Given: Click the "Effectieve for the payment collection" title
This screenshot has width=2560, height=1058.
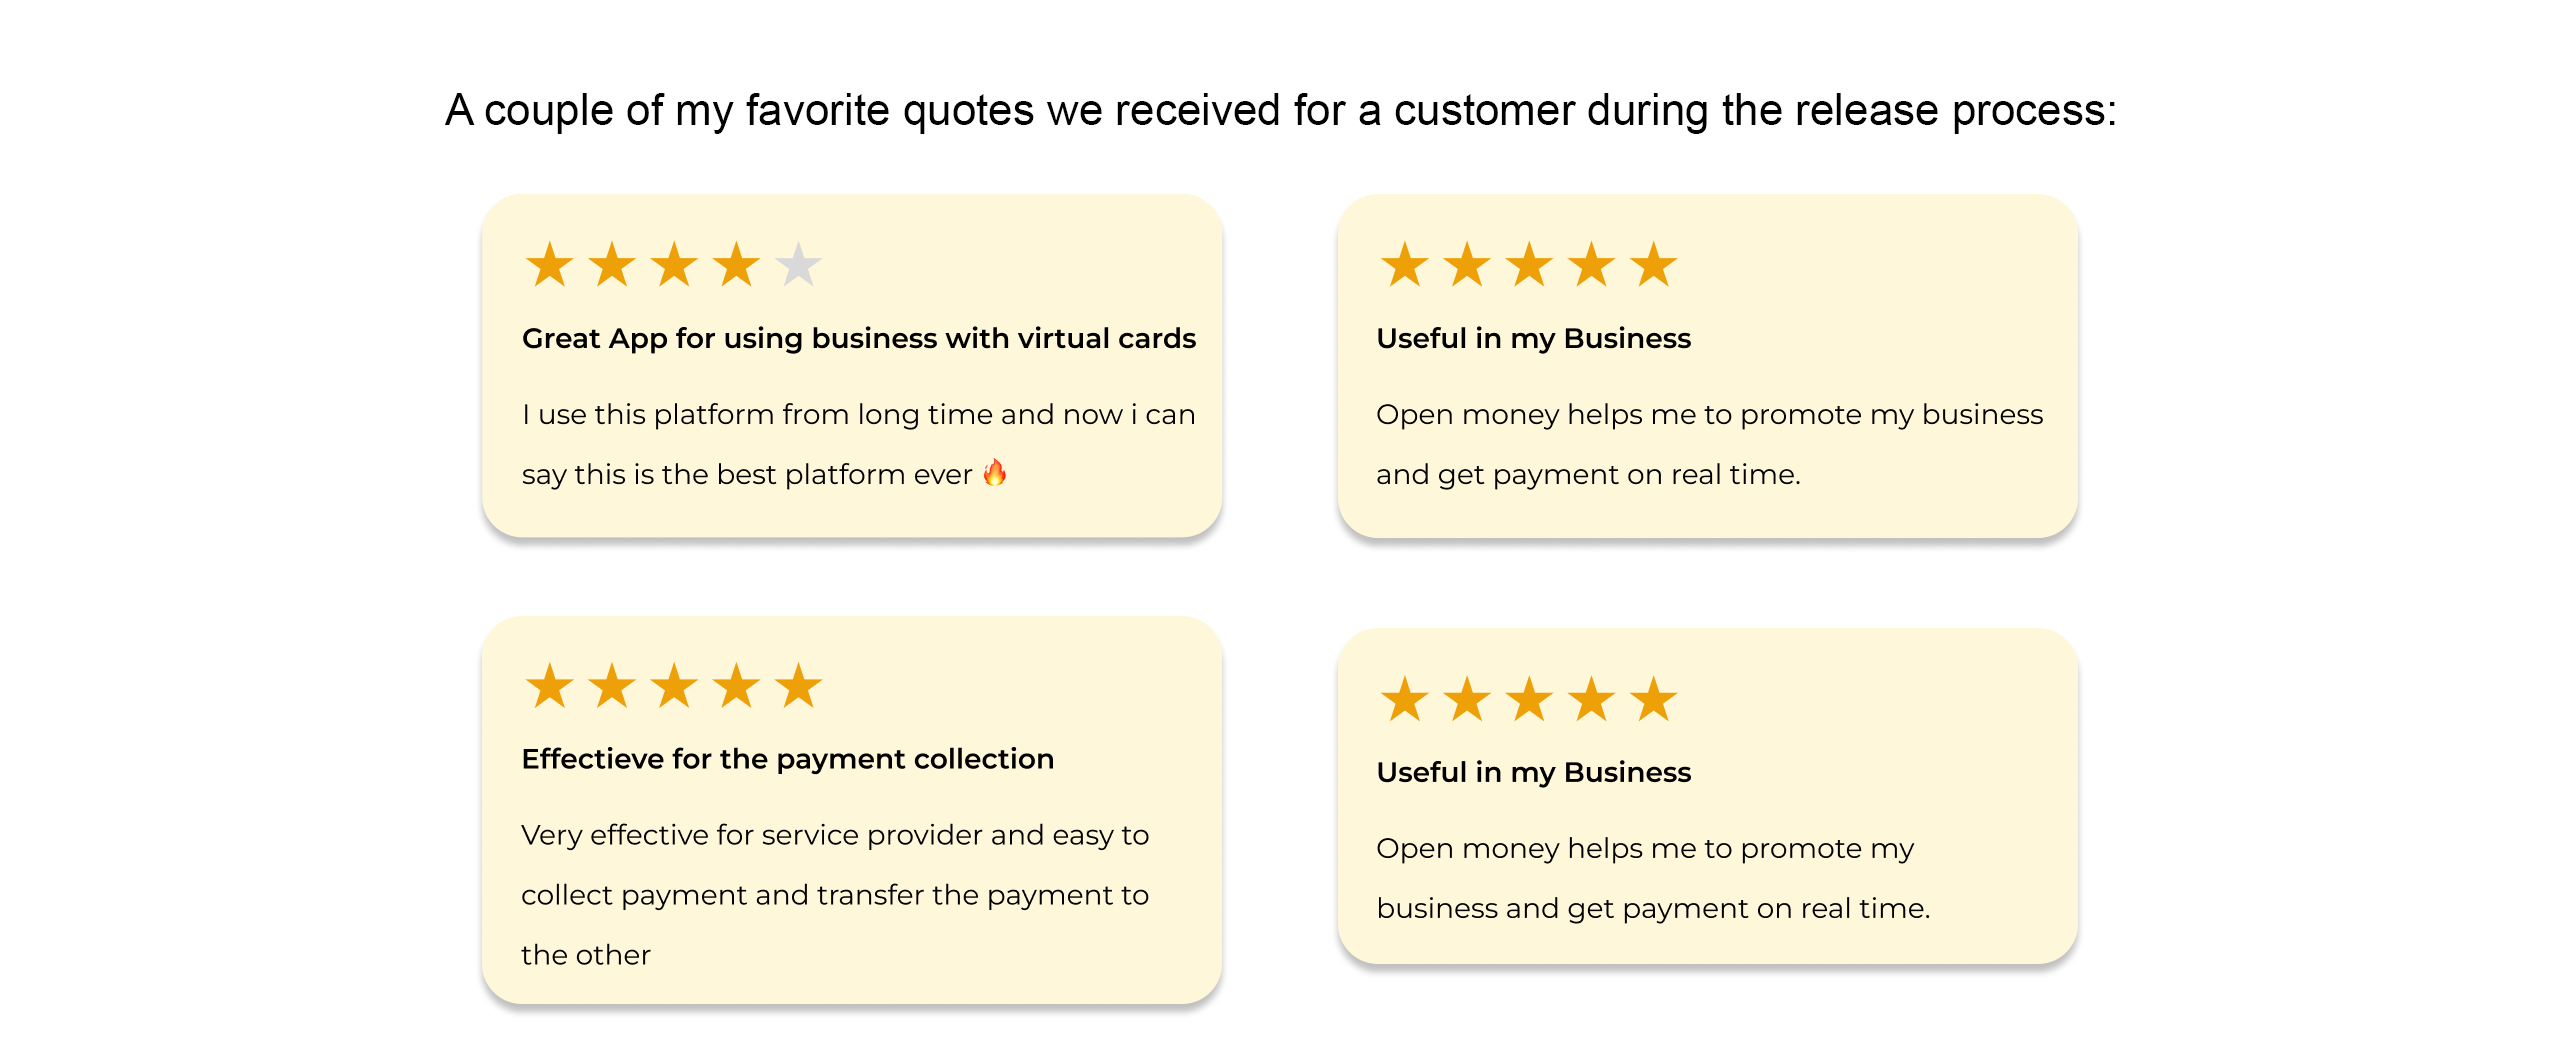Looking at the screenshot, I should tap(788, 759).
